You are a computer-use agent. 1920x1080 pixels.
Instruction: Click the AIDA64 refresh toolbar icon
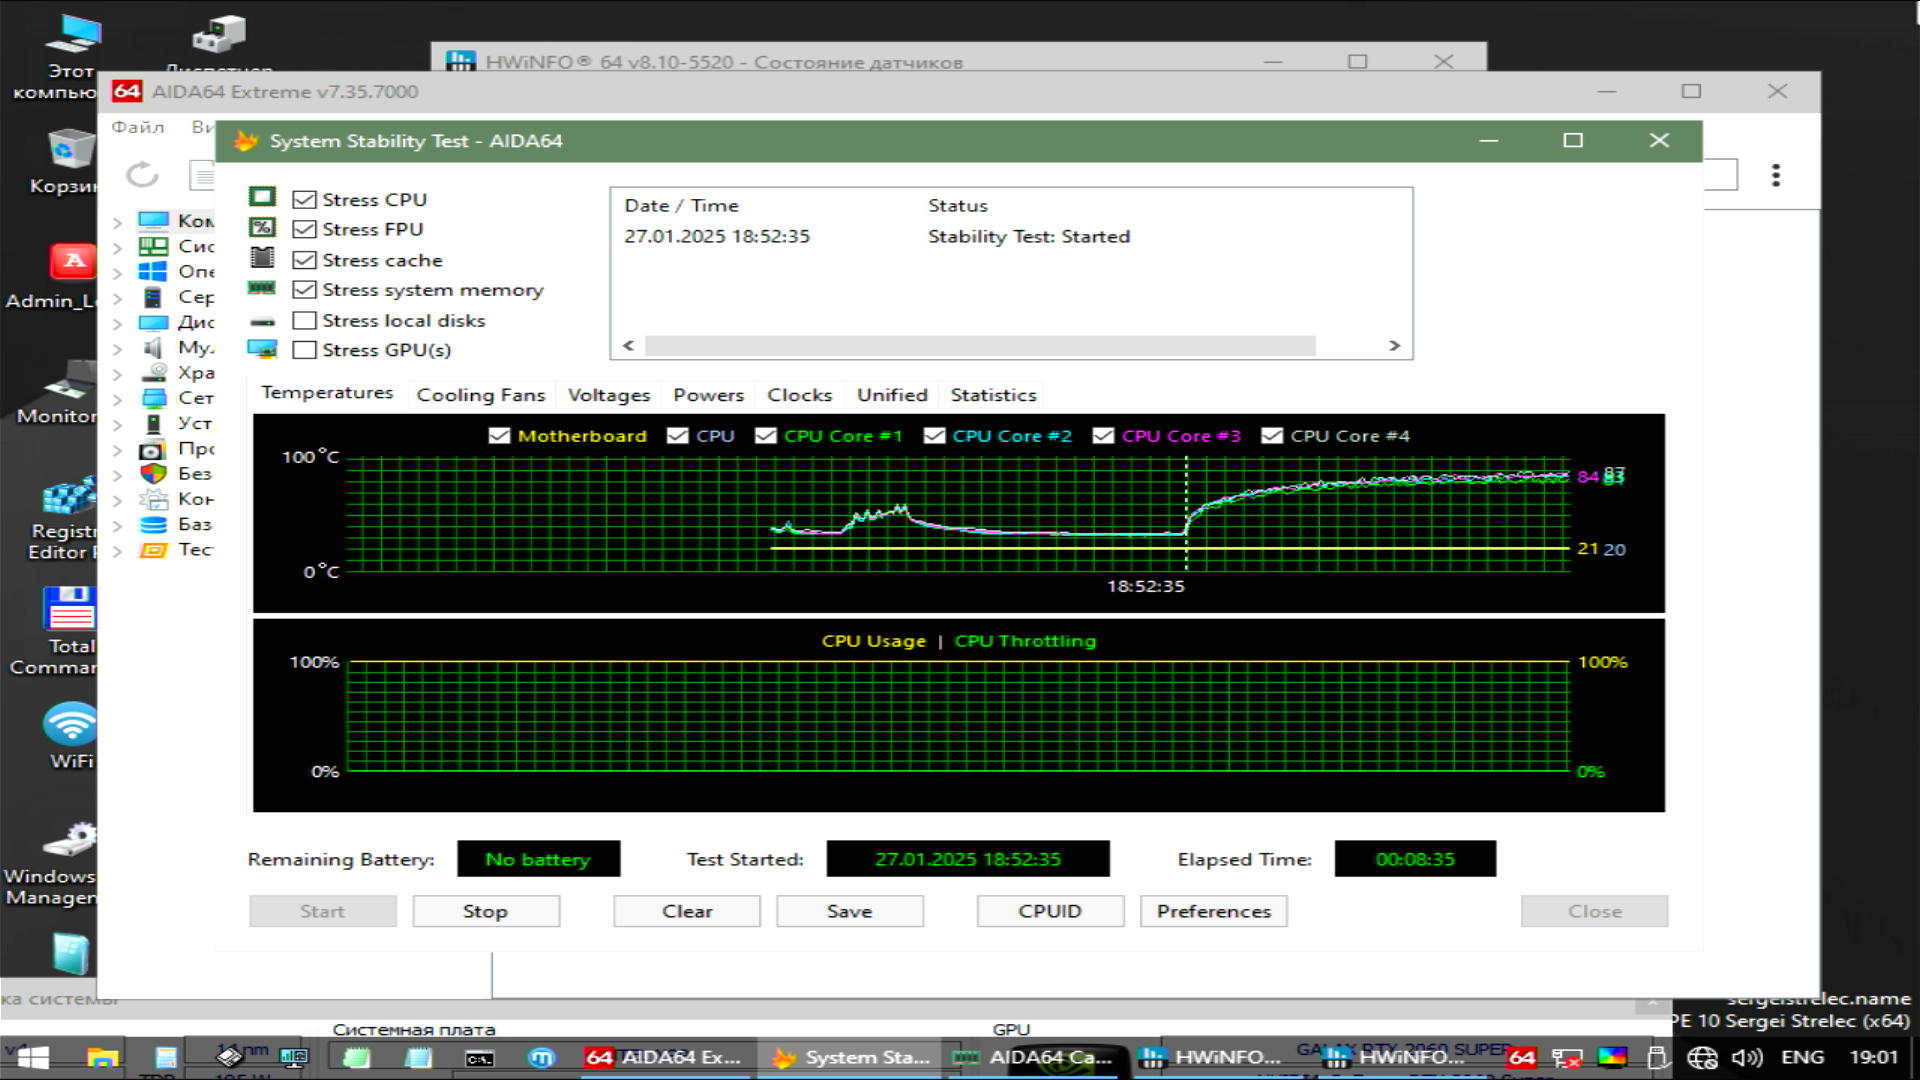point(142,175)
